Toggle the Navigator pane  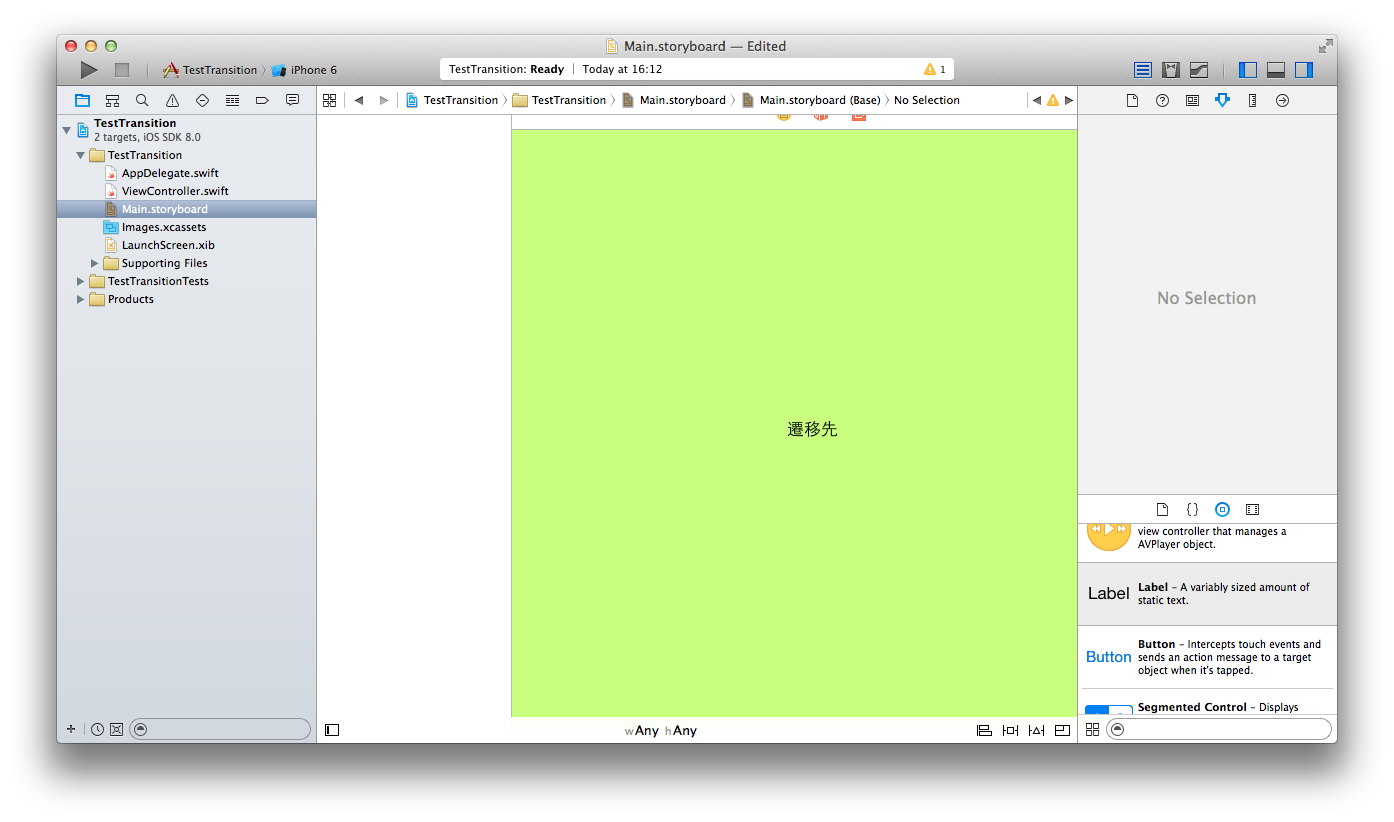tap(1248, 70)
